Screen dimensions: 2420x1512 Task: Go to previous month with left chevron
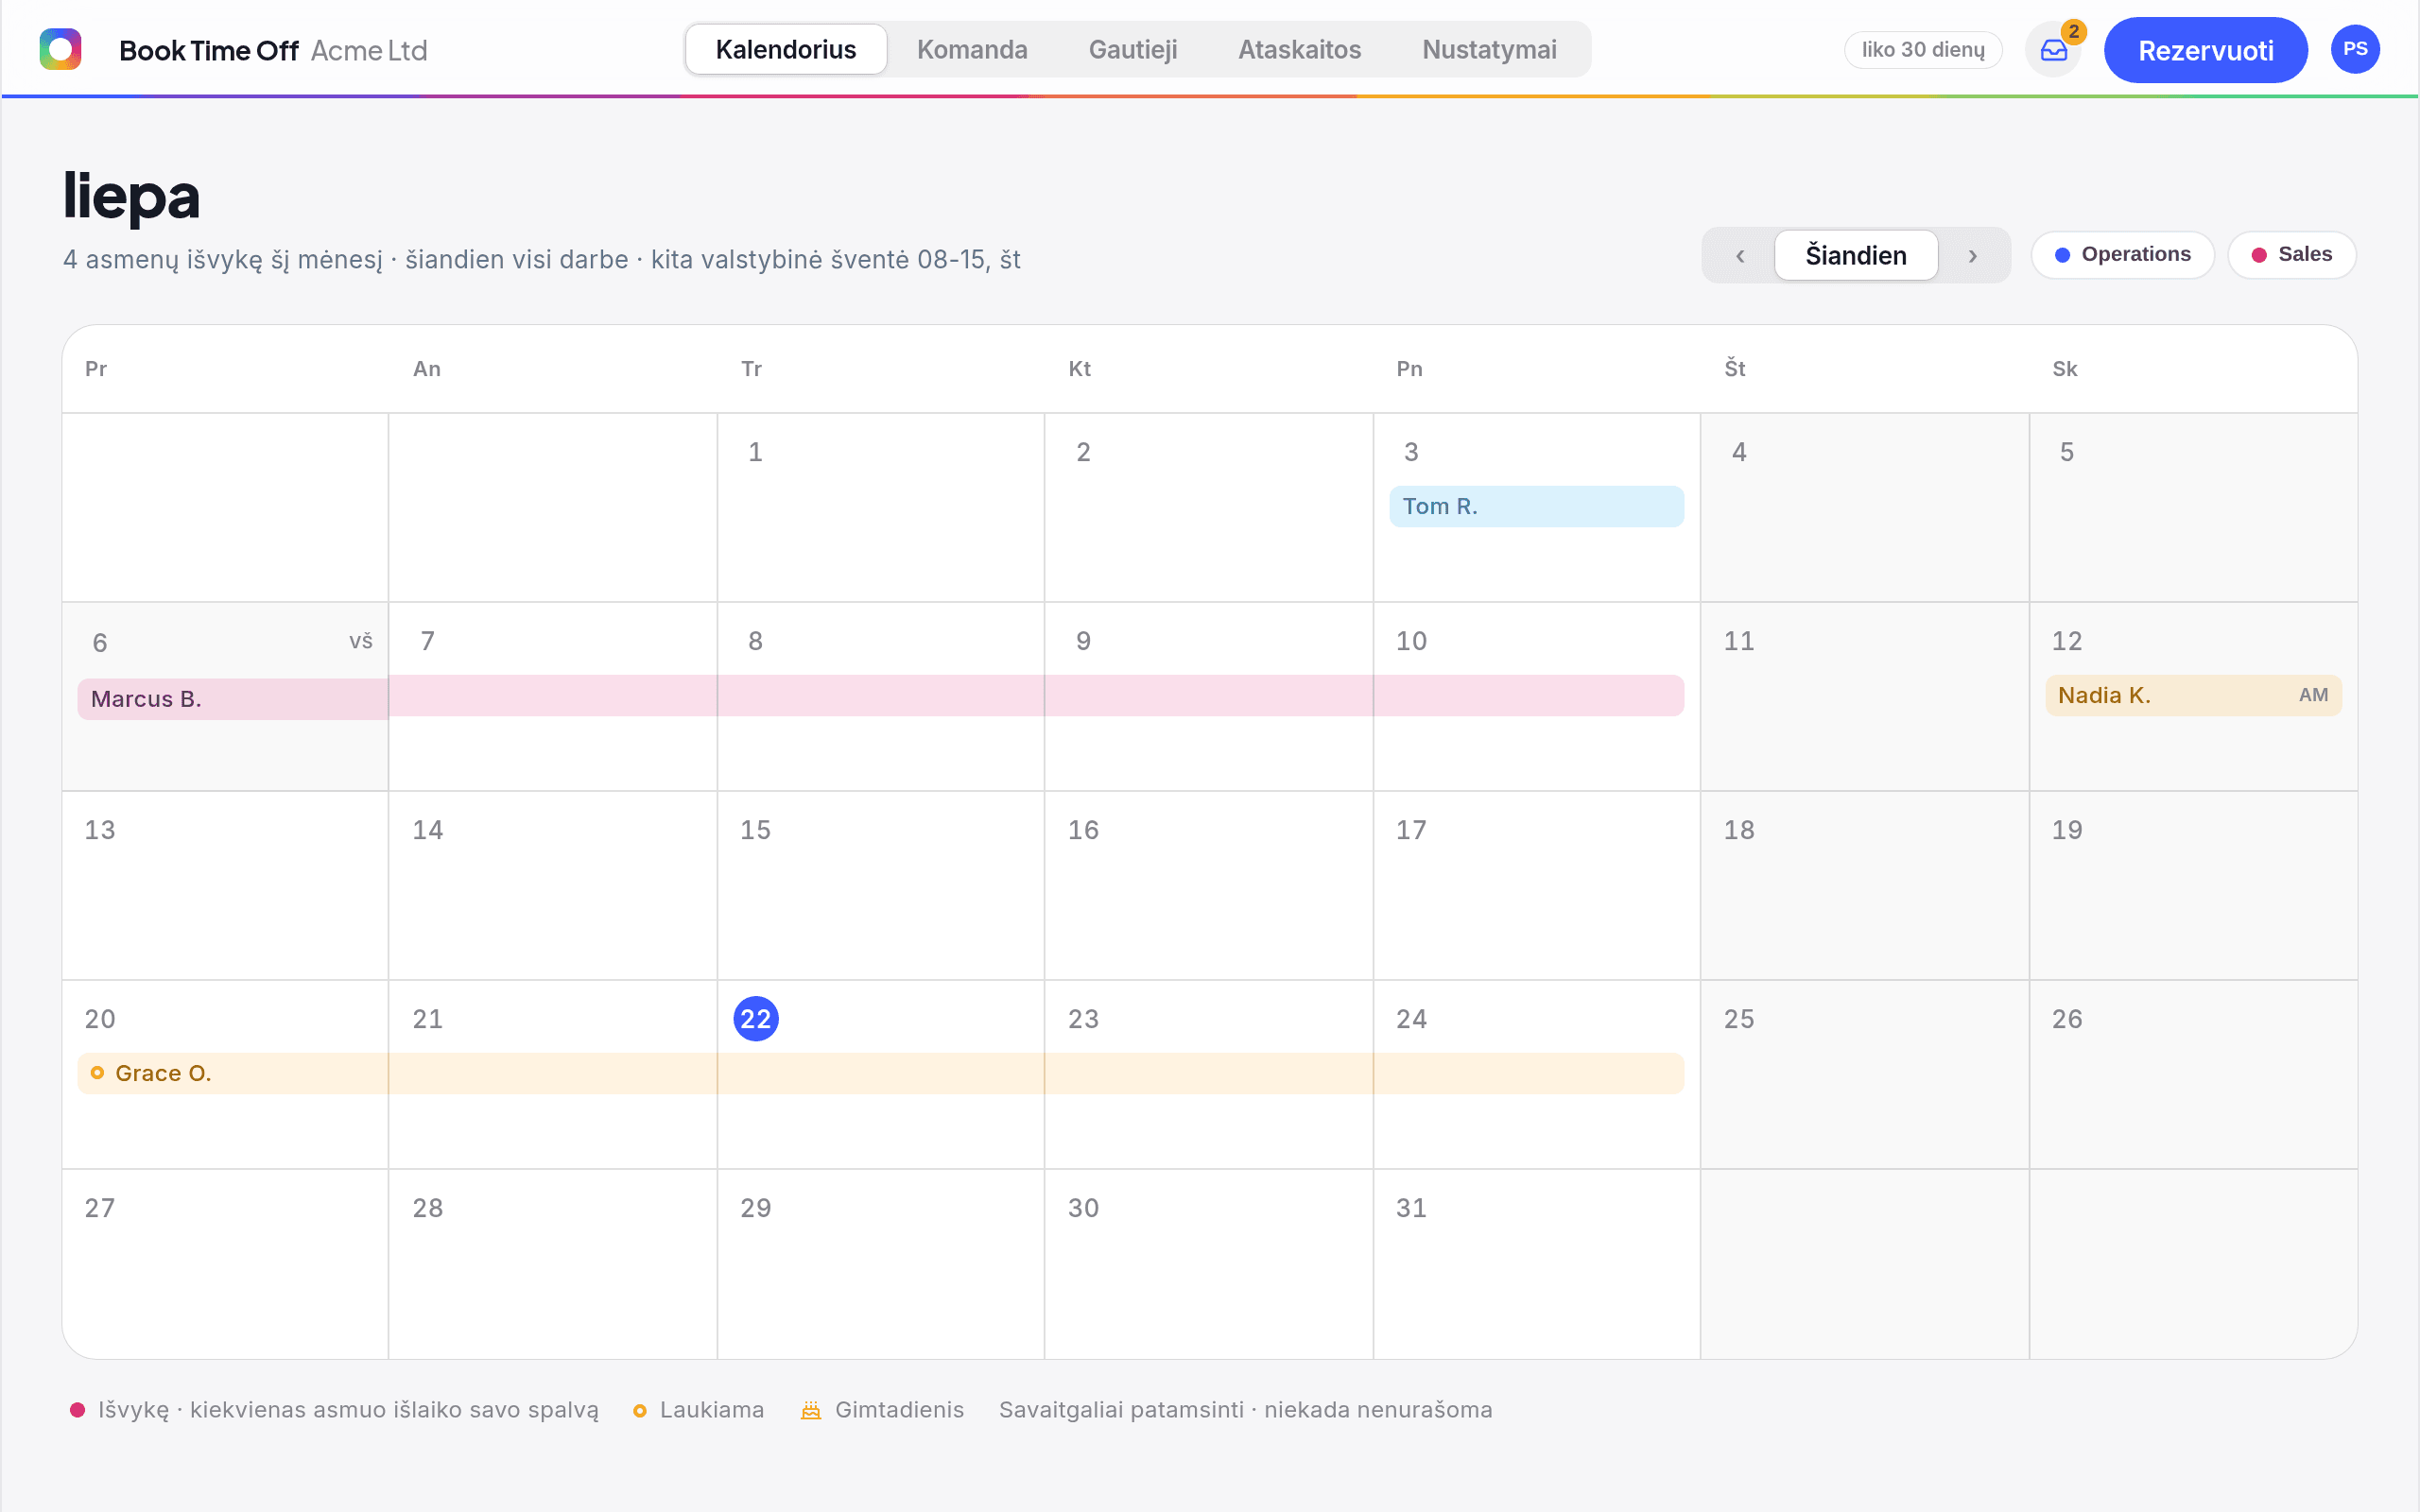coord(1740,256)
